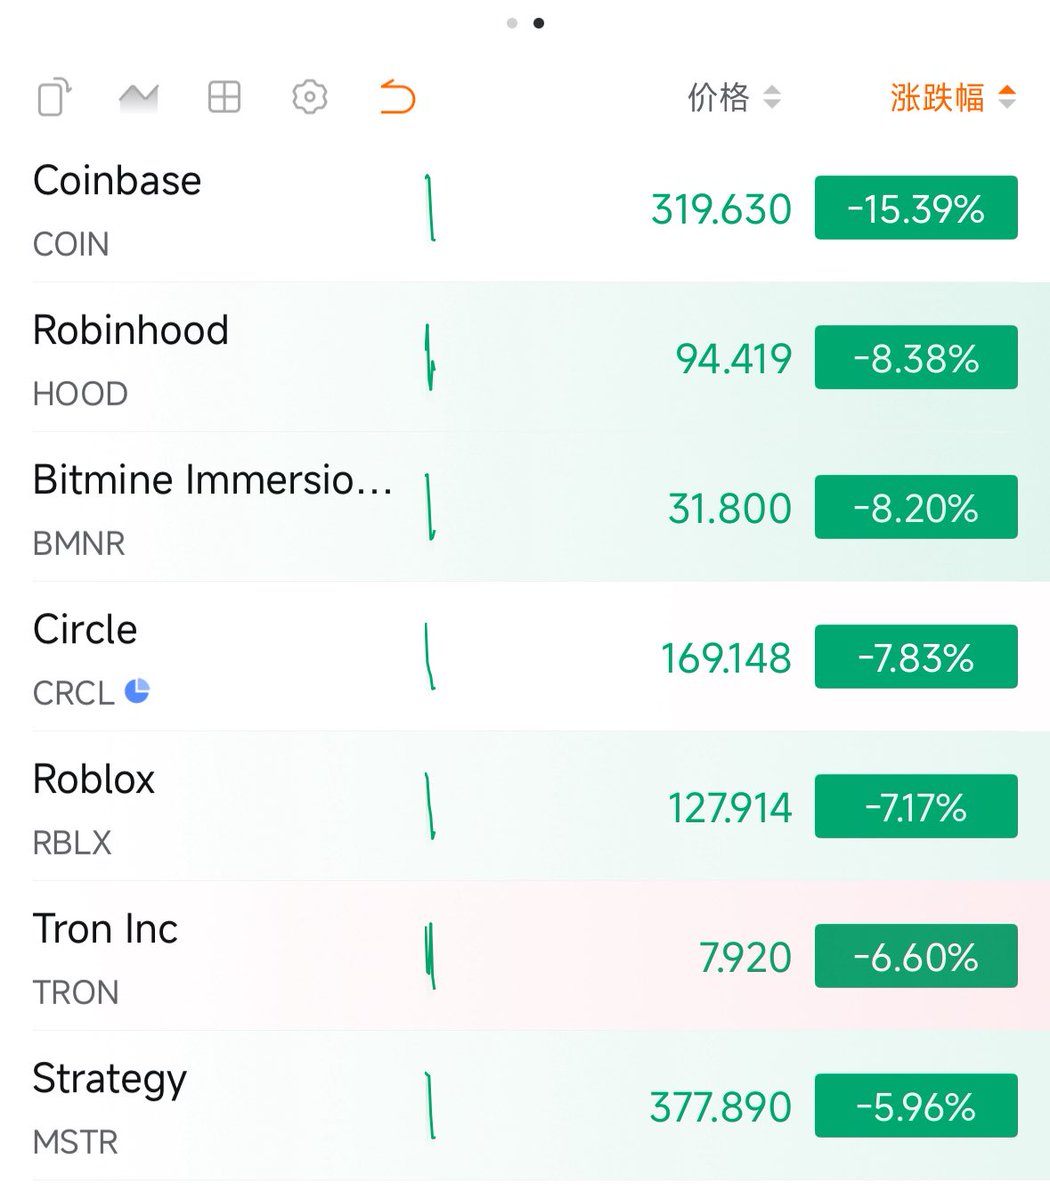The width and height of the screenshot is (1050, 1200).
Task: Open watchlist settings gear icon
Action: pos(310,97)
